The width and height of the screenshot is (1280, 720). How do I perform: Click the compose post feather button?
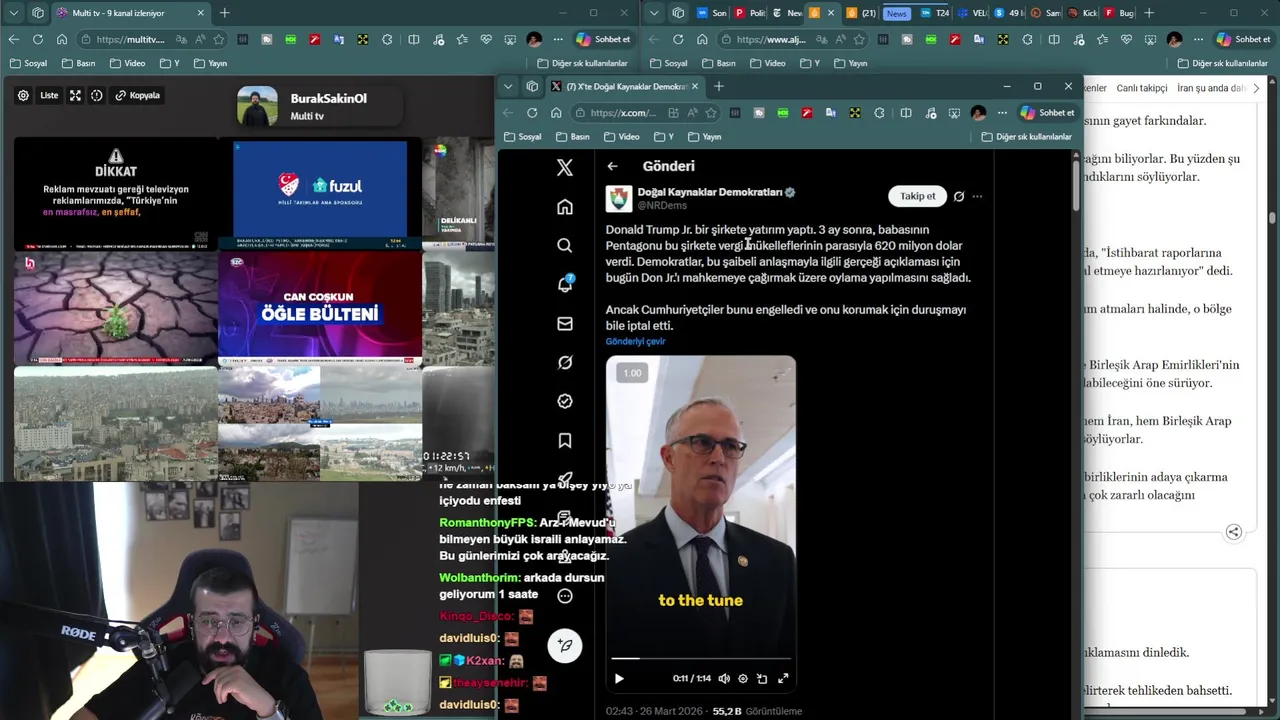[565, 645]
